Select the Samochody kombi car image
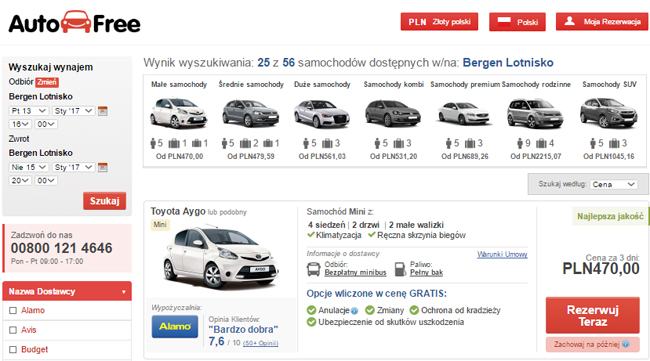 393,113
